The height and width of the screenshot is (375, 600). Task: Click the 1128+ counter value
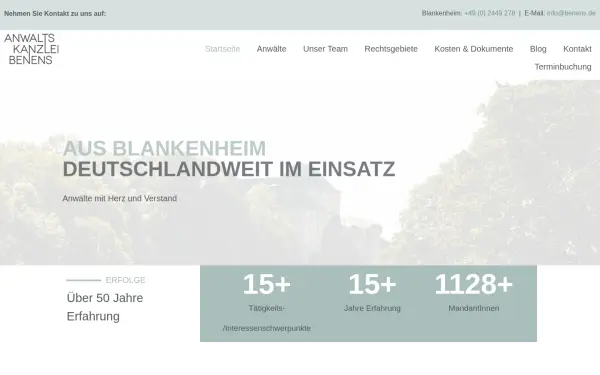point(473,284)
